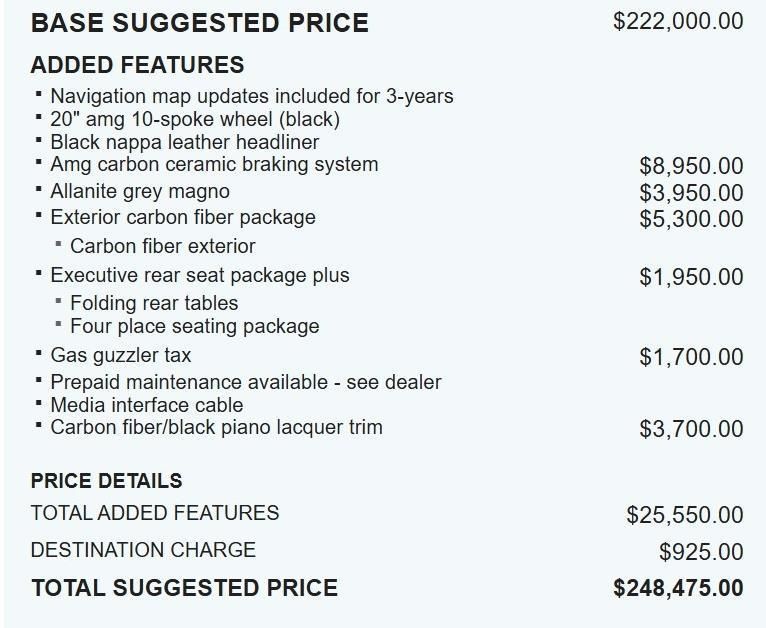Click the Folding rear tables sub-item
Screen dimensions: 766x628
click(x=154, y=303)
